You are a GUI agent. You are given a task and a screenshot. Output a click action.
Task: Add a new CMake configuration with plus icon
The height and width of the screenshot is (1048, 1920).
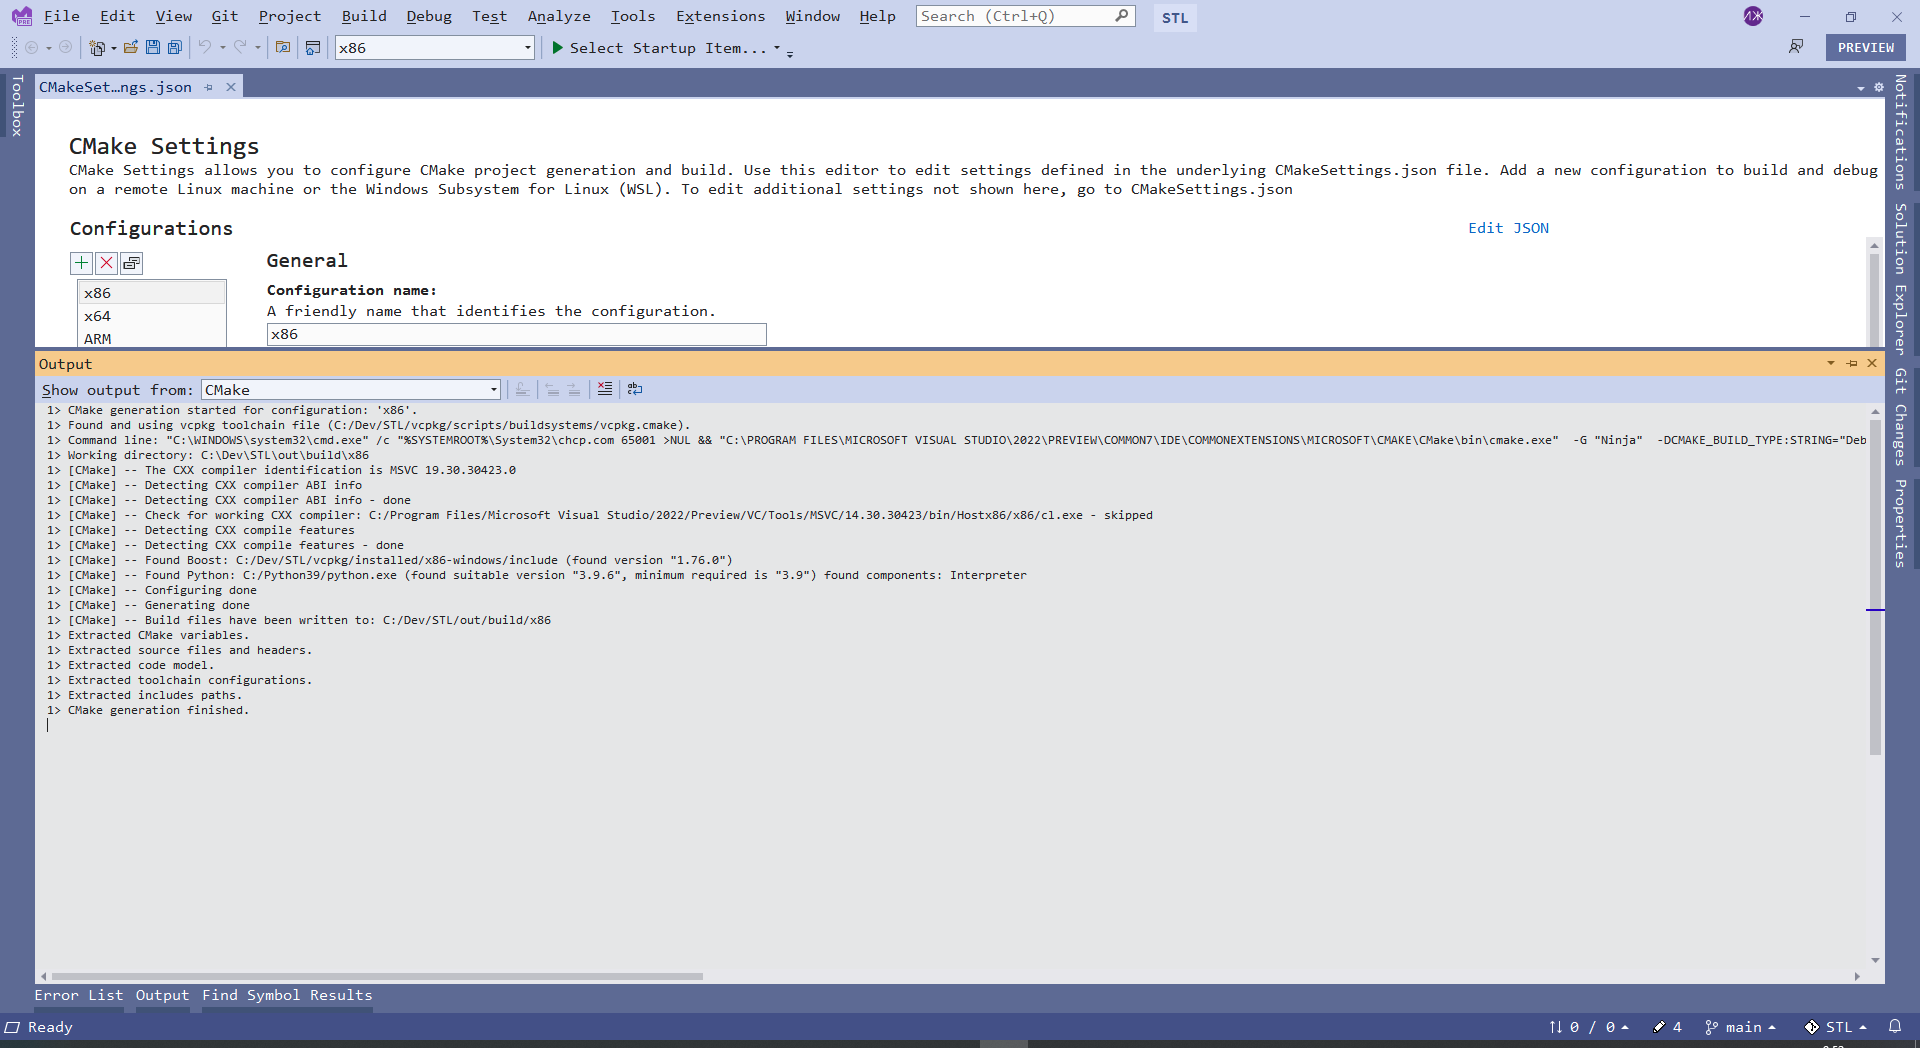click(81, 263)
